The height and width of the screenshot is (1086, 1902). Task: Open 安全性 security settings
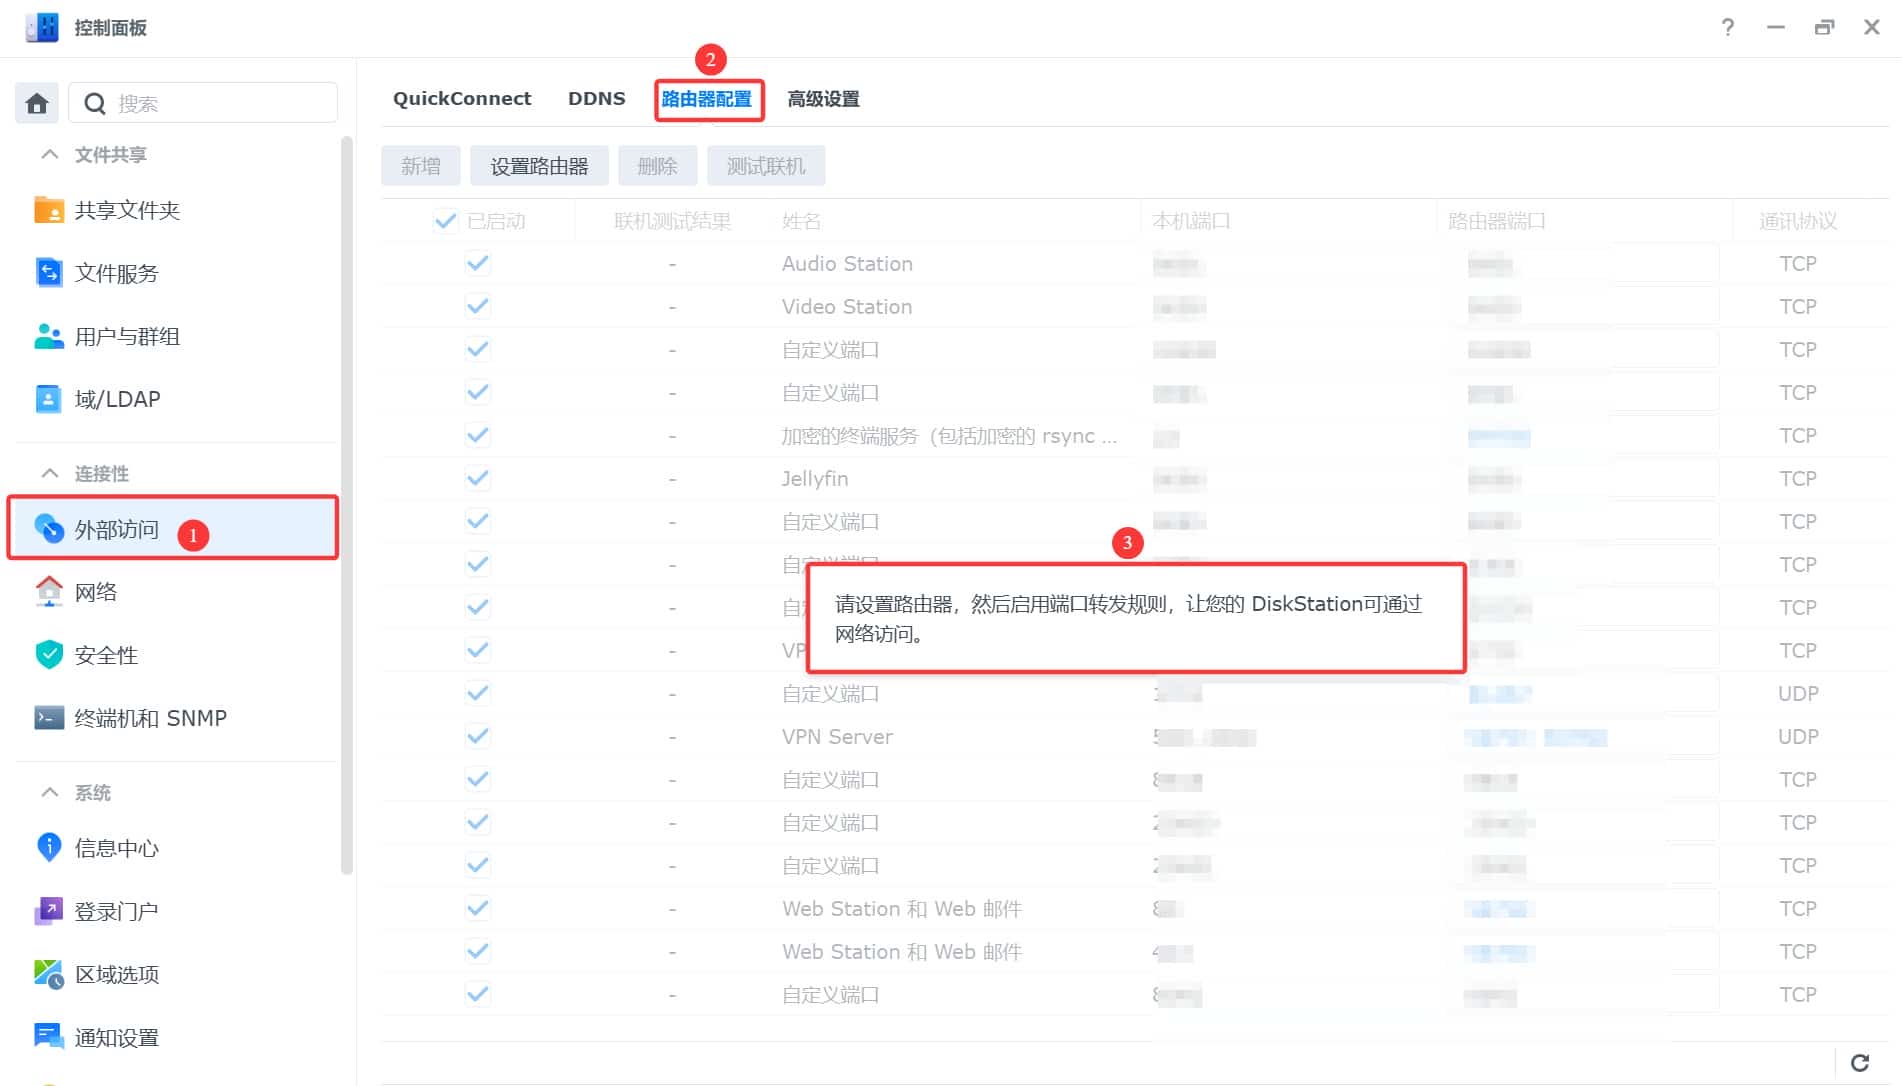106,655
